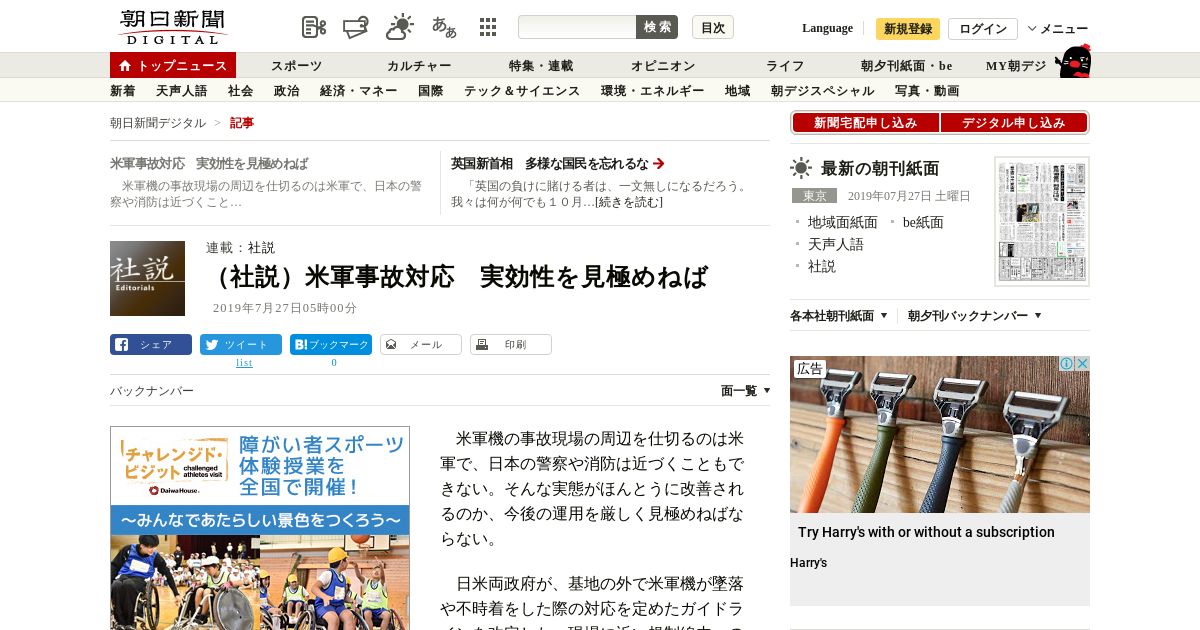Open 天声人語 in the 朝刊紙面 list
Image resolution: width=1200 pixels, height=630 pixels.
[835, 244]
